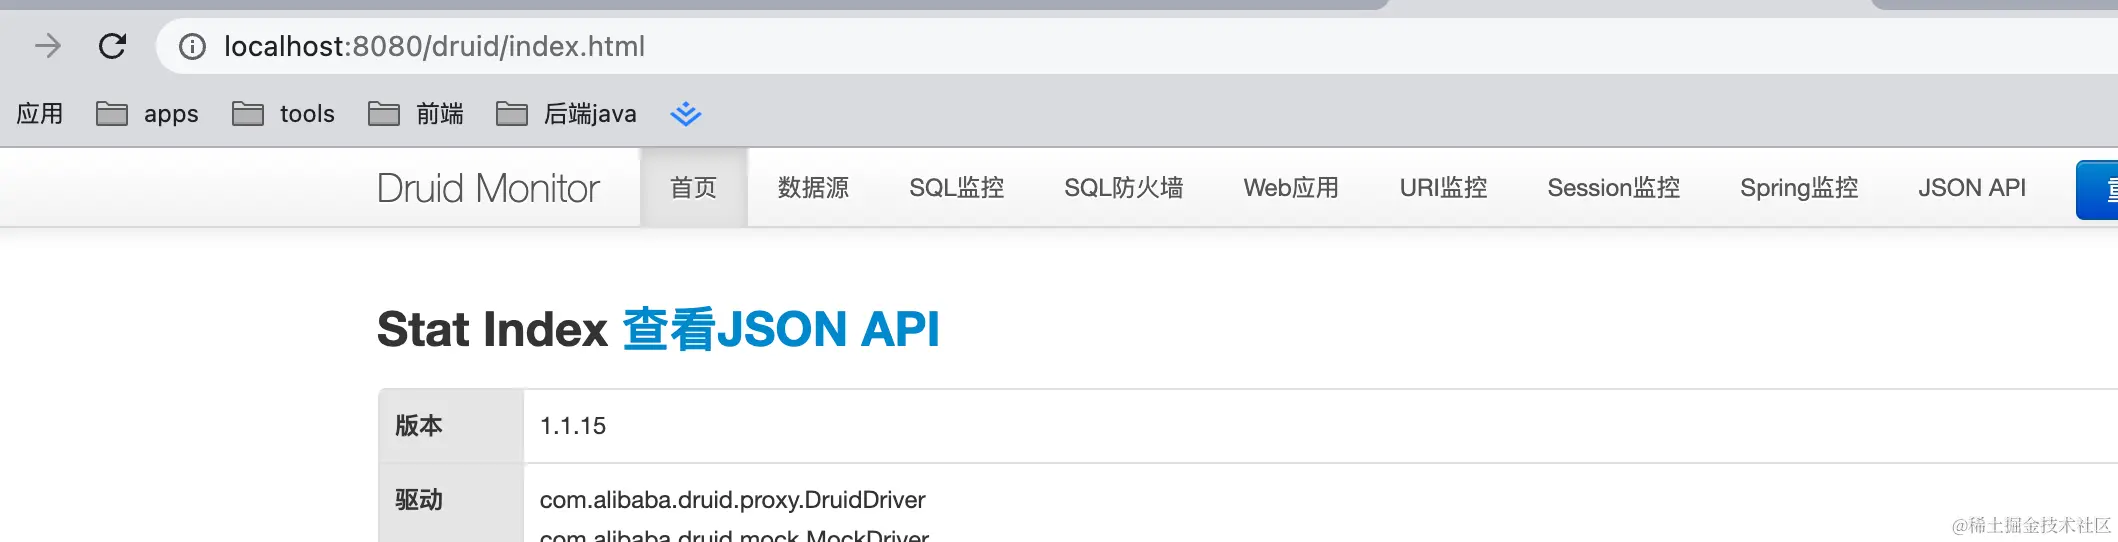Open the 前端 bookmark folder

[415, 114]
